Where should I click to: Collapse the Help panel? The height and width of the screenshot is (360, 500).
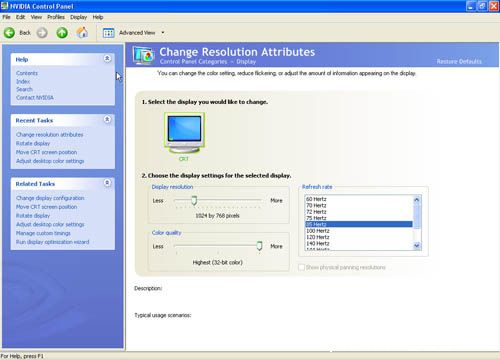point(107,59)
